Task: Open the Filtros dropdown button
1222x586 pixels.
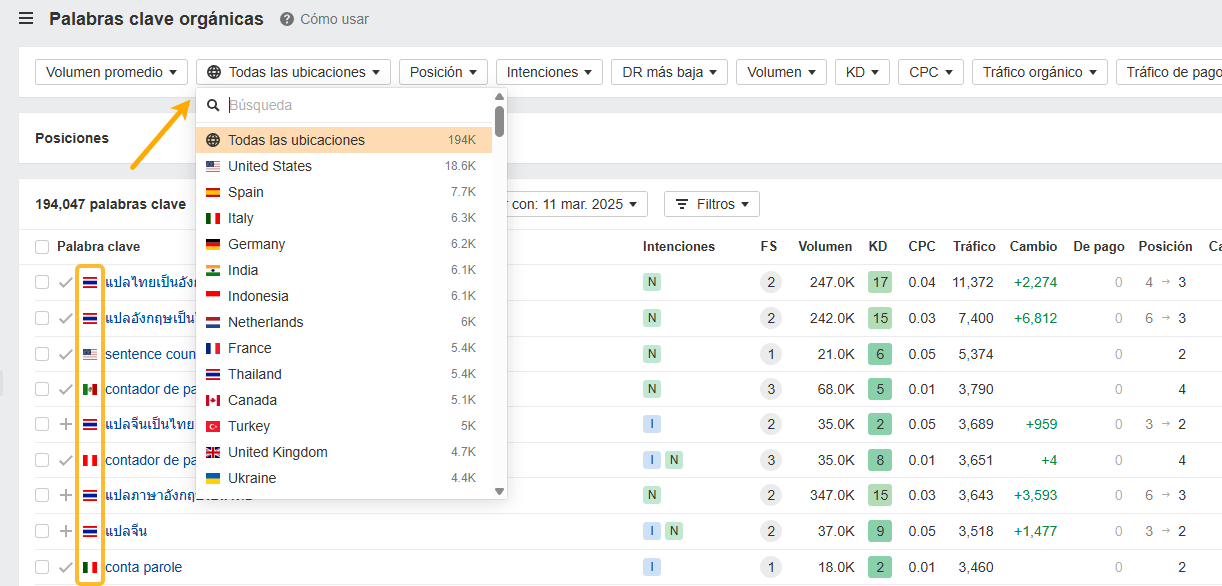Action: tap(712, 204)
